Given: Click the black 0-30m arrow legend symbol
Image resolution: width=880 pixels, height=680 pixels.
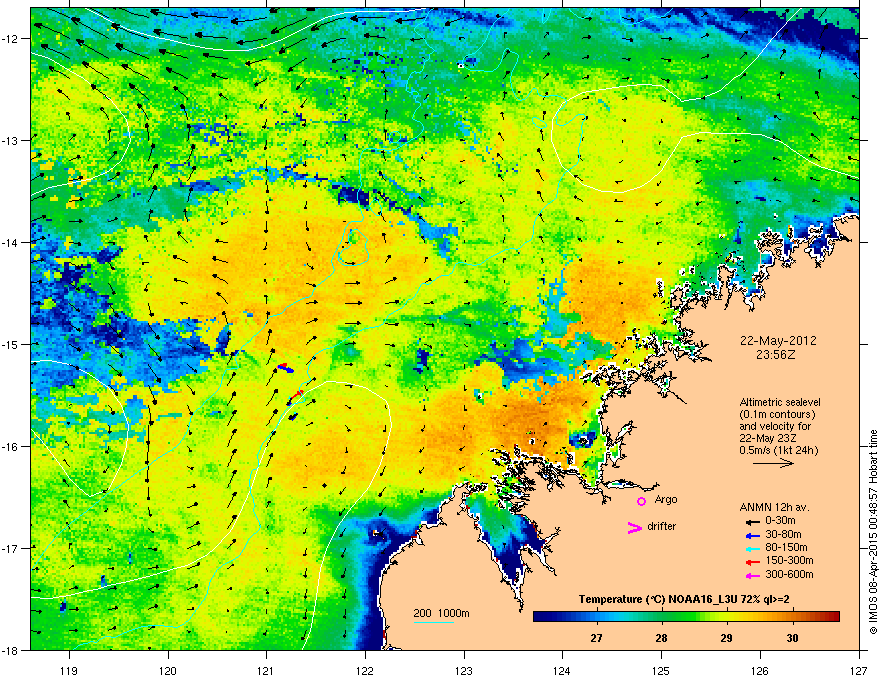Looking at the screenshot, I should (x=753, y=522).
